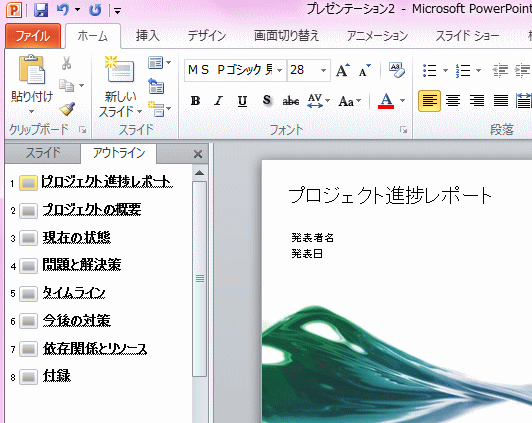Click the bullet list icon

(x=430, y=71)
